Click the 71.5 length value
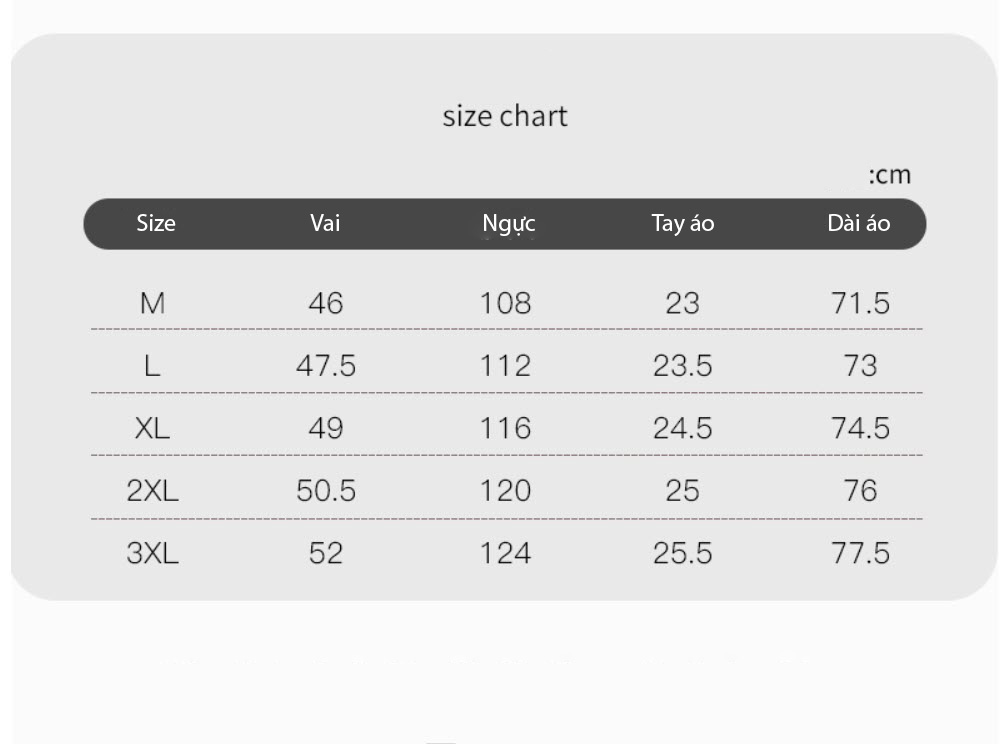Screen dimensions: 1008x744 [x=861, y=303]
